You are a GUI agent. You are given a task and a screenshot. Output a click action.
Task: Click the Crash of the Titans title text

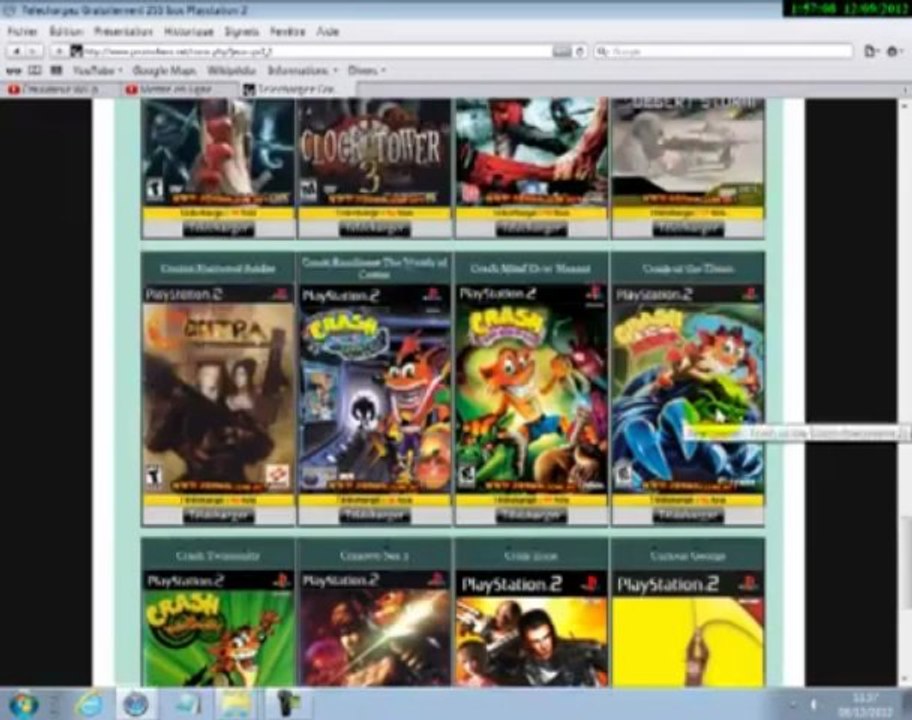687,269
